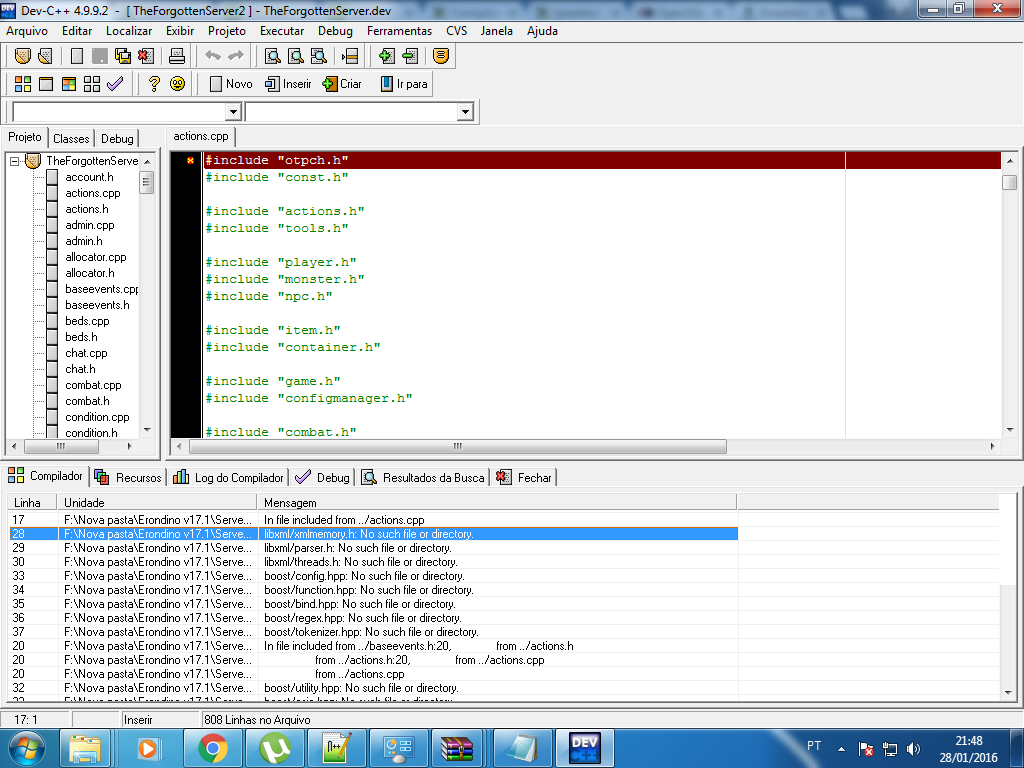1024x768 pixels.
Task: Open Find using the first magnifier icon
Action: tap(273, 56)
